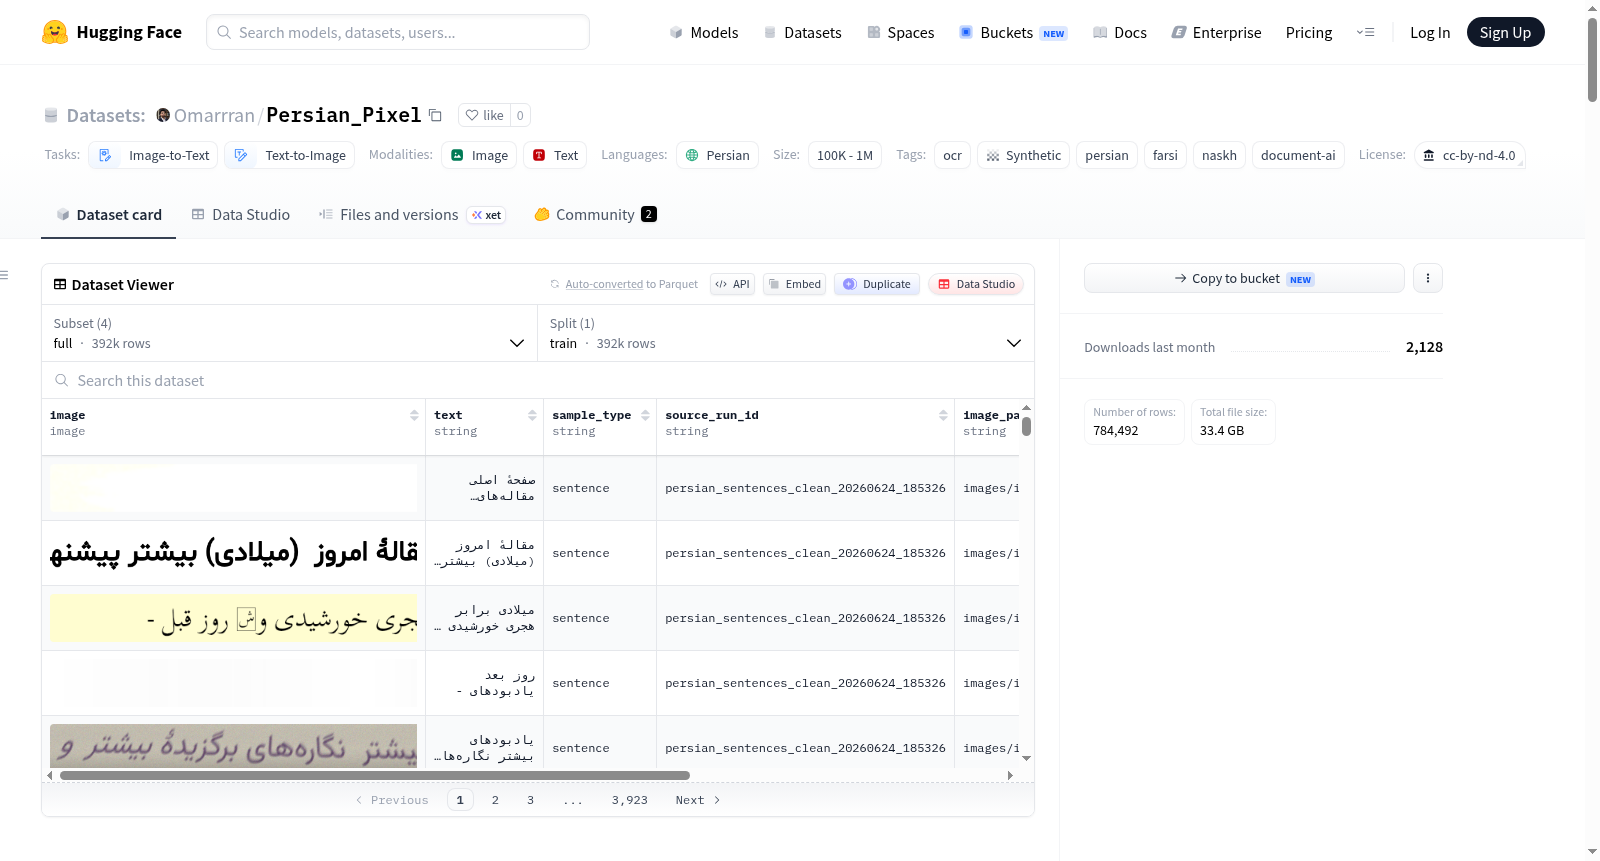The height and width of the screenshot is (861, 1600).
Task: Open the Community tab
Action: pyautogui.click(x=595, y=214)
